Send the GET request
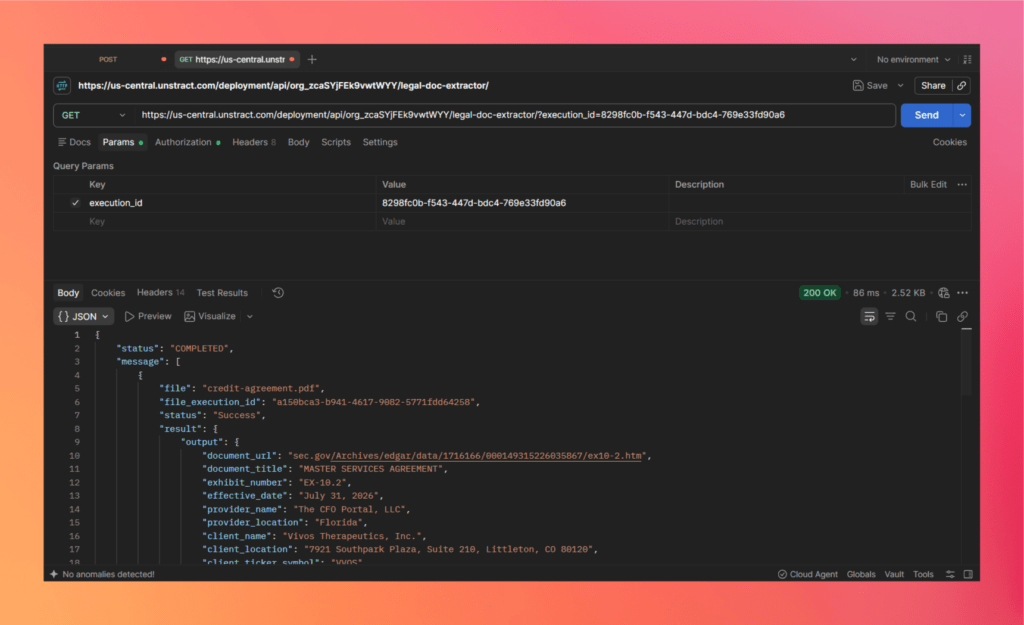 (927, 115)
